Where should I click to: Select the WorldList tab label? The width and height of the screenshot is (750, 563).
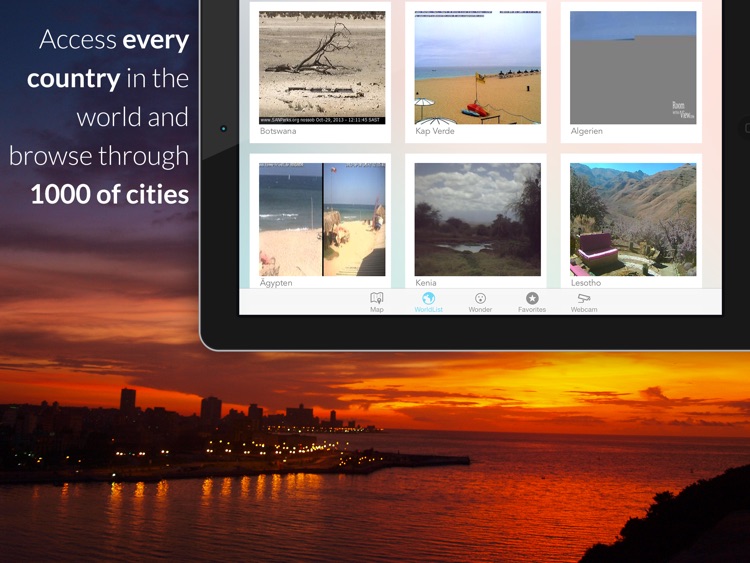coord(429,309)
